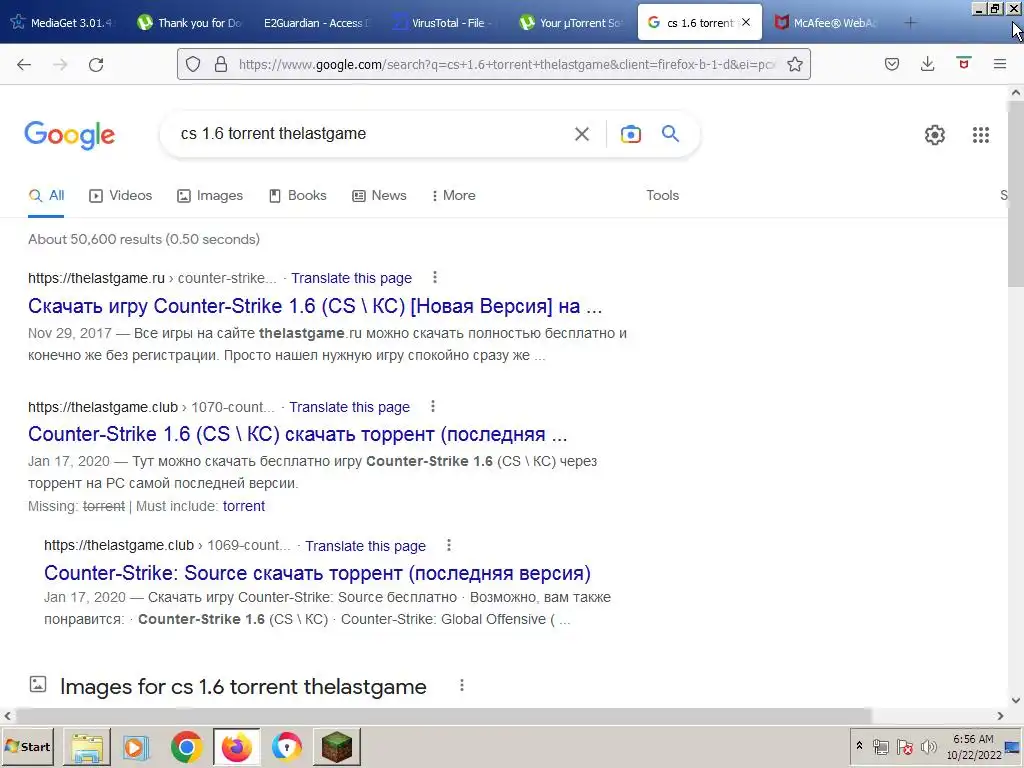This screenshot has height=768, width=1024.
Task: Select the Images search filter
Action: click(x=210, y=195)
